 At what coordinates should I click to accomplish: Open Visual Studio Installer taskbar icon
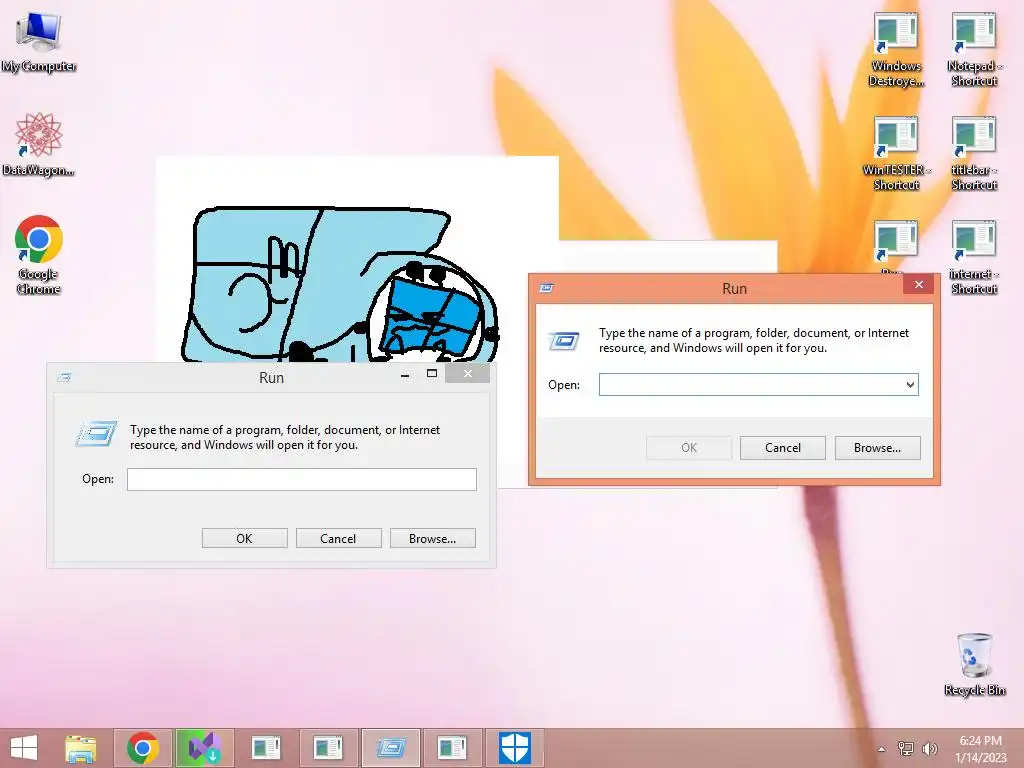pos(204,748)
